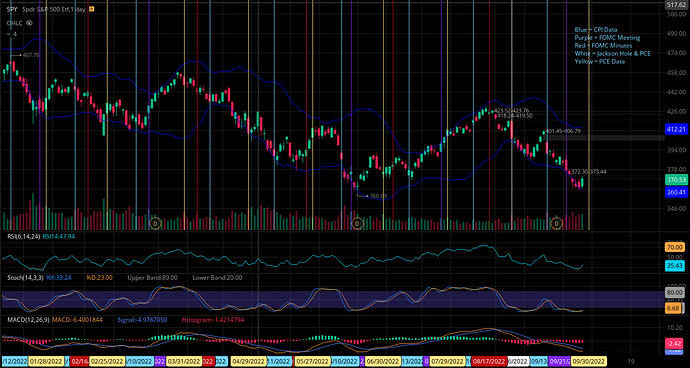Screen dimensions: 690x368
Task: Click the 401.45-406.79 gap annotation
Action: tap(563, 131)
